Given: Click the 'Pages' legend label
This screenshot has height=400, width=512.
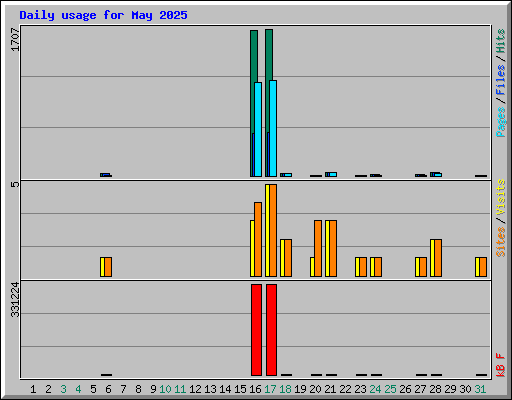Looking at the screenshot, I should coord(500,122).
